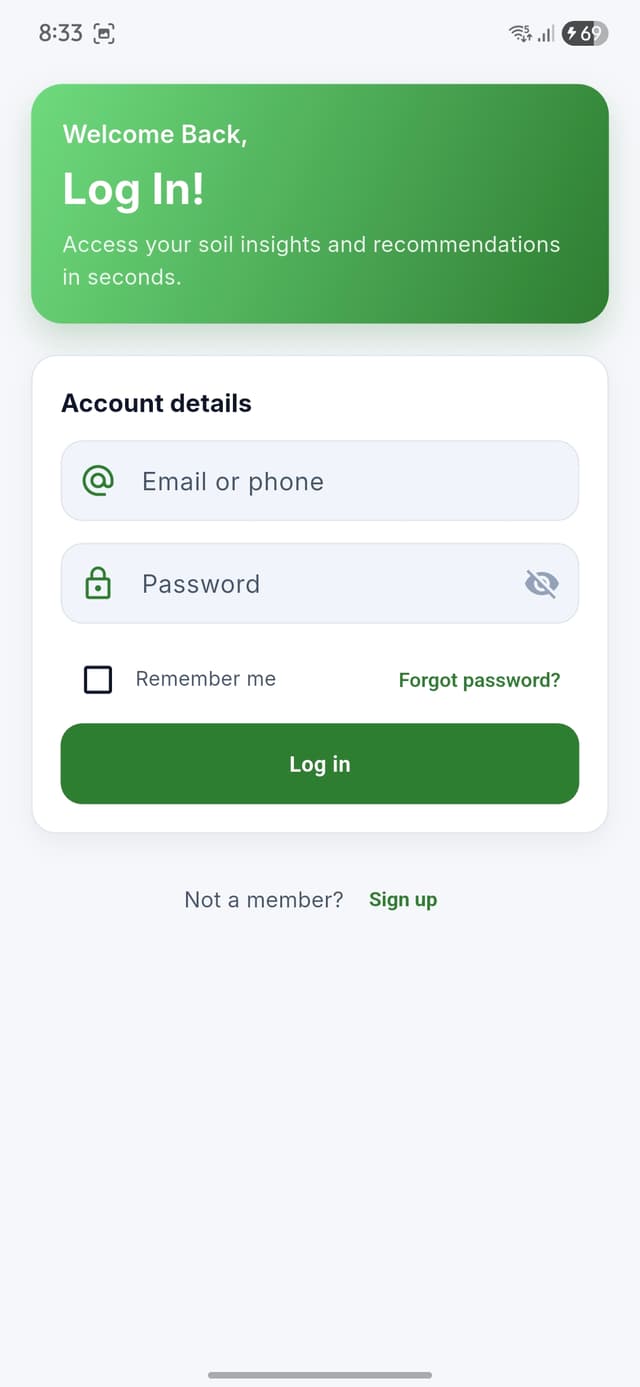
Task: Open the Sign up link
Action: [403, 899]
